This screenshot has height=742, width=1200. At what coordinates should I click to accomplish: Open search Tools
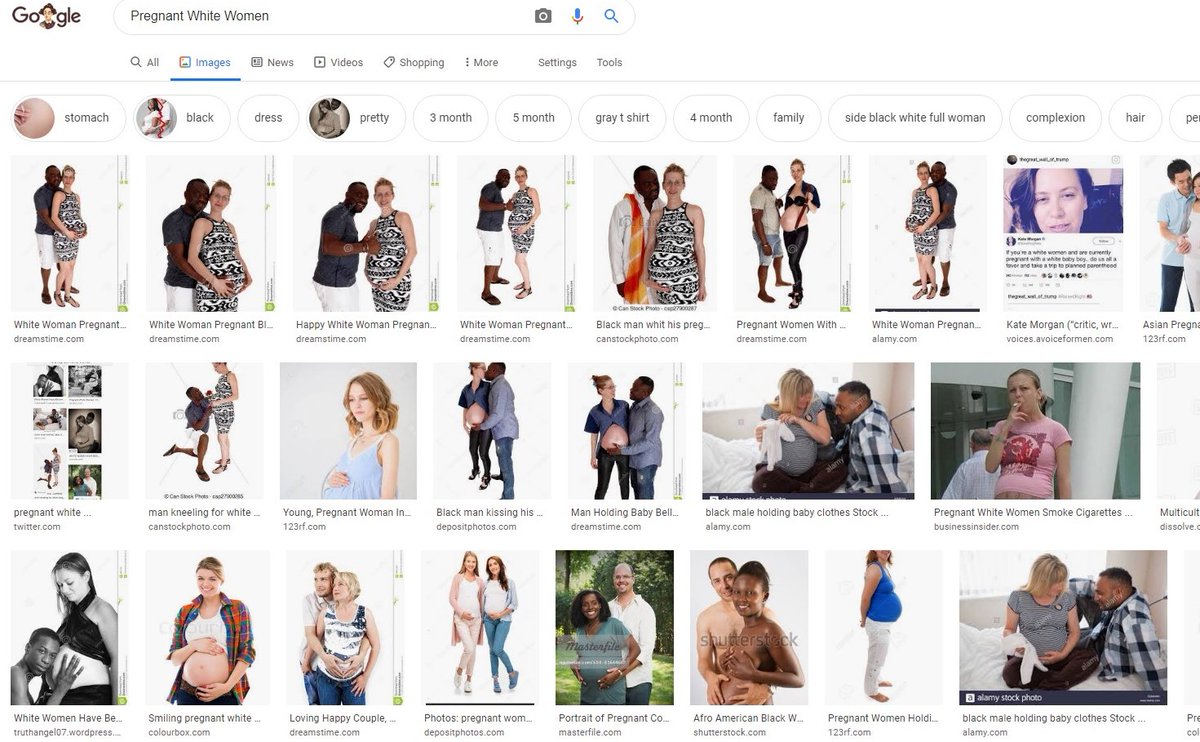point(609,62)
